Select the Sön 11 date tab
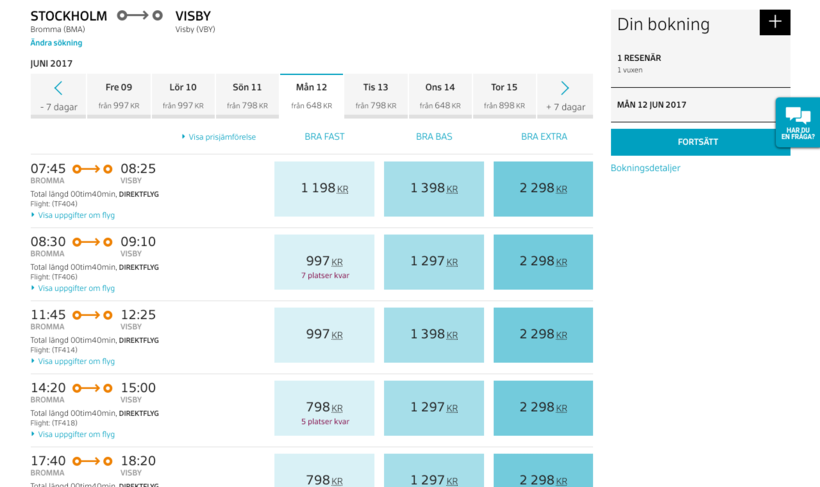820x487 pixels. pyautogui.click(x=247, y=96)
